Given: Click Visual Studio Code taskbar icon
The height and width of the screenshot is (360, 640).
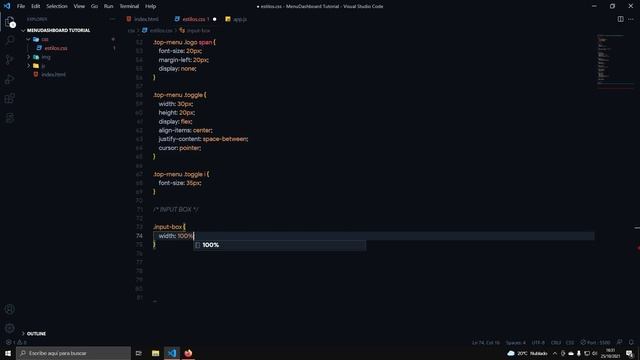Looking at the screenshot, I should [x=172, y=353].
